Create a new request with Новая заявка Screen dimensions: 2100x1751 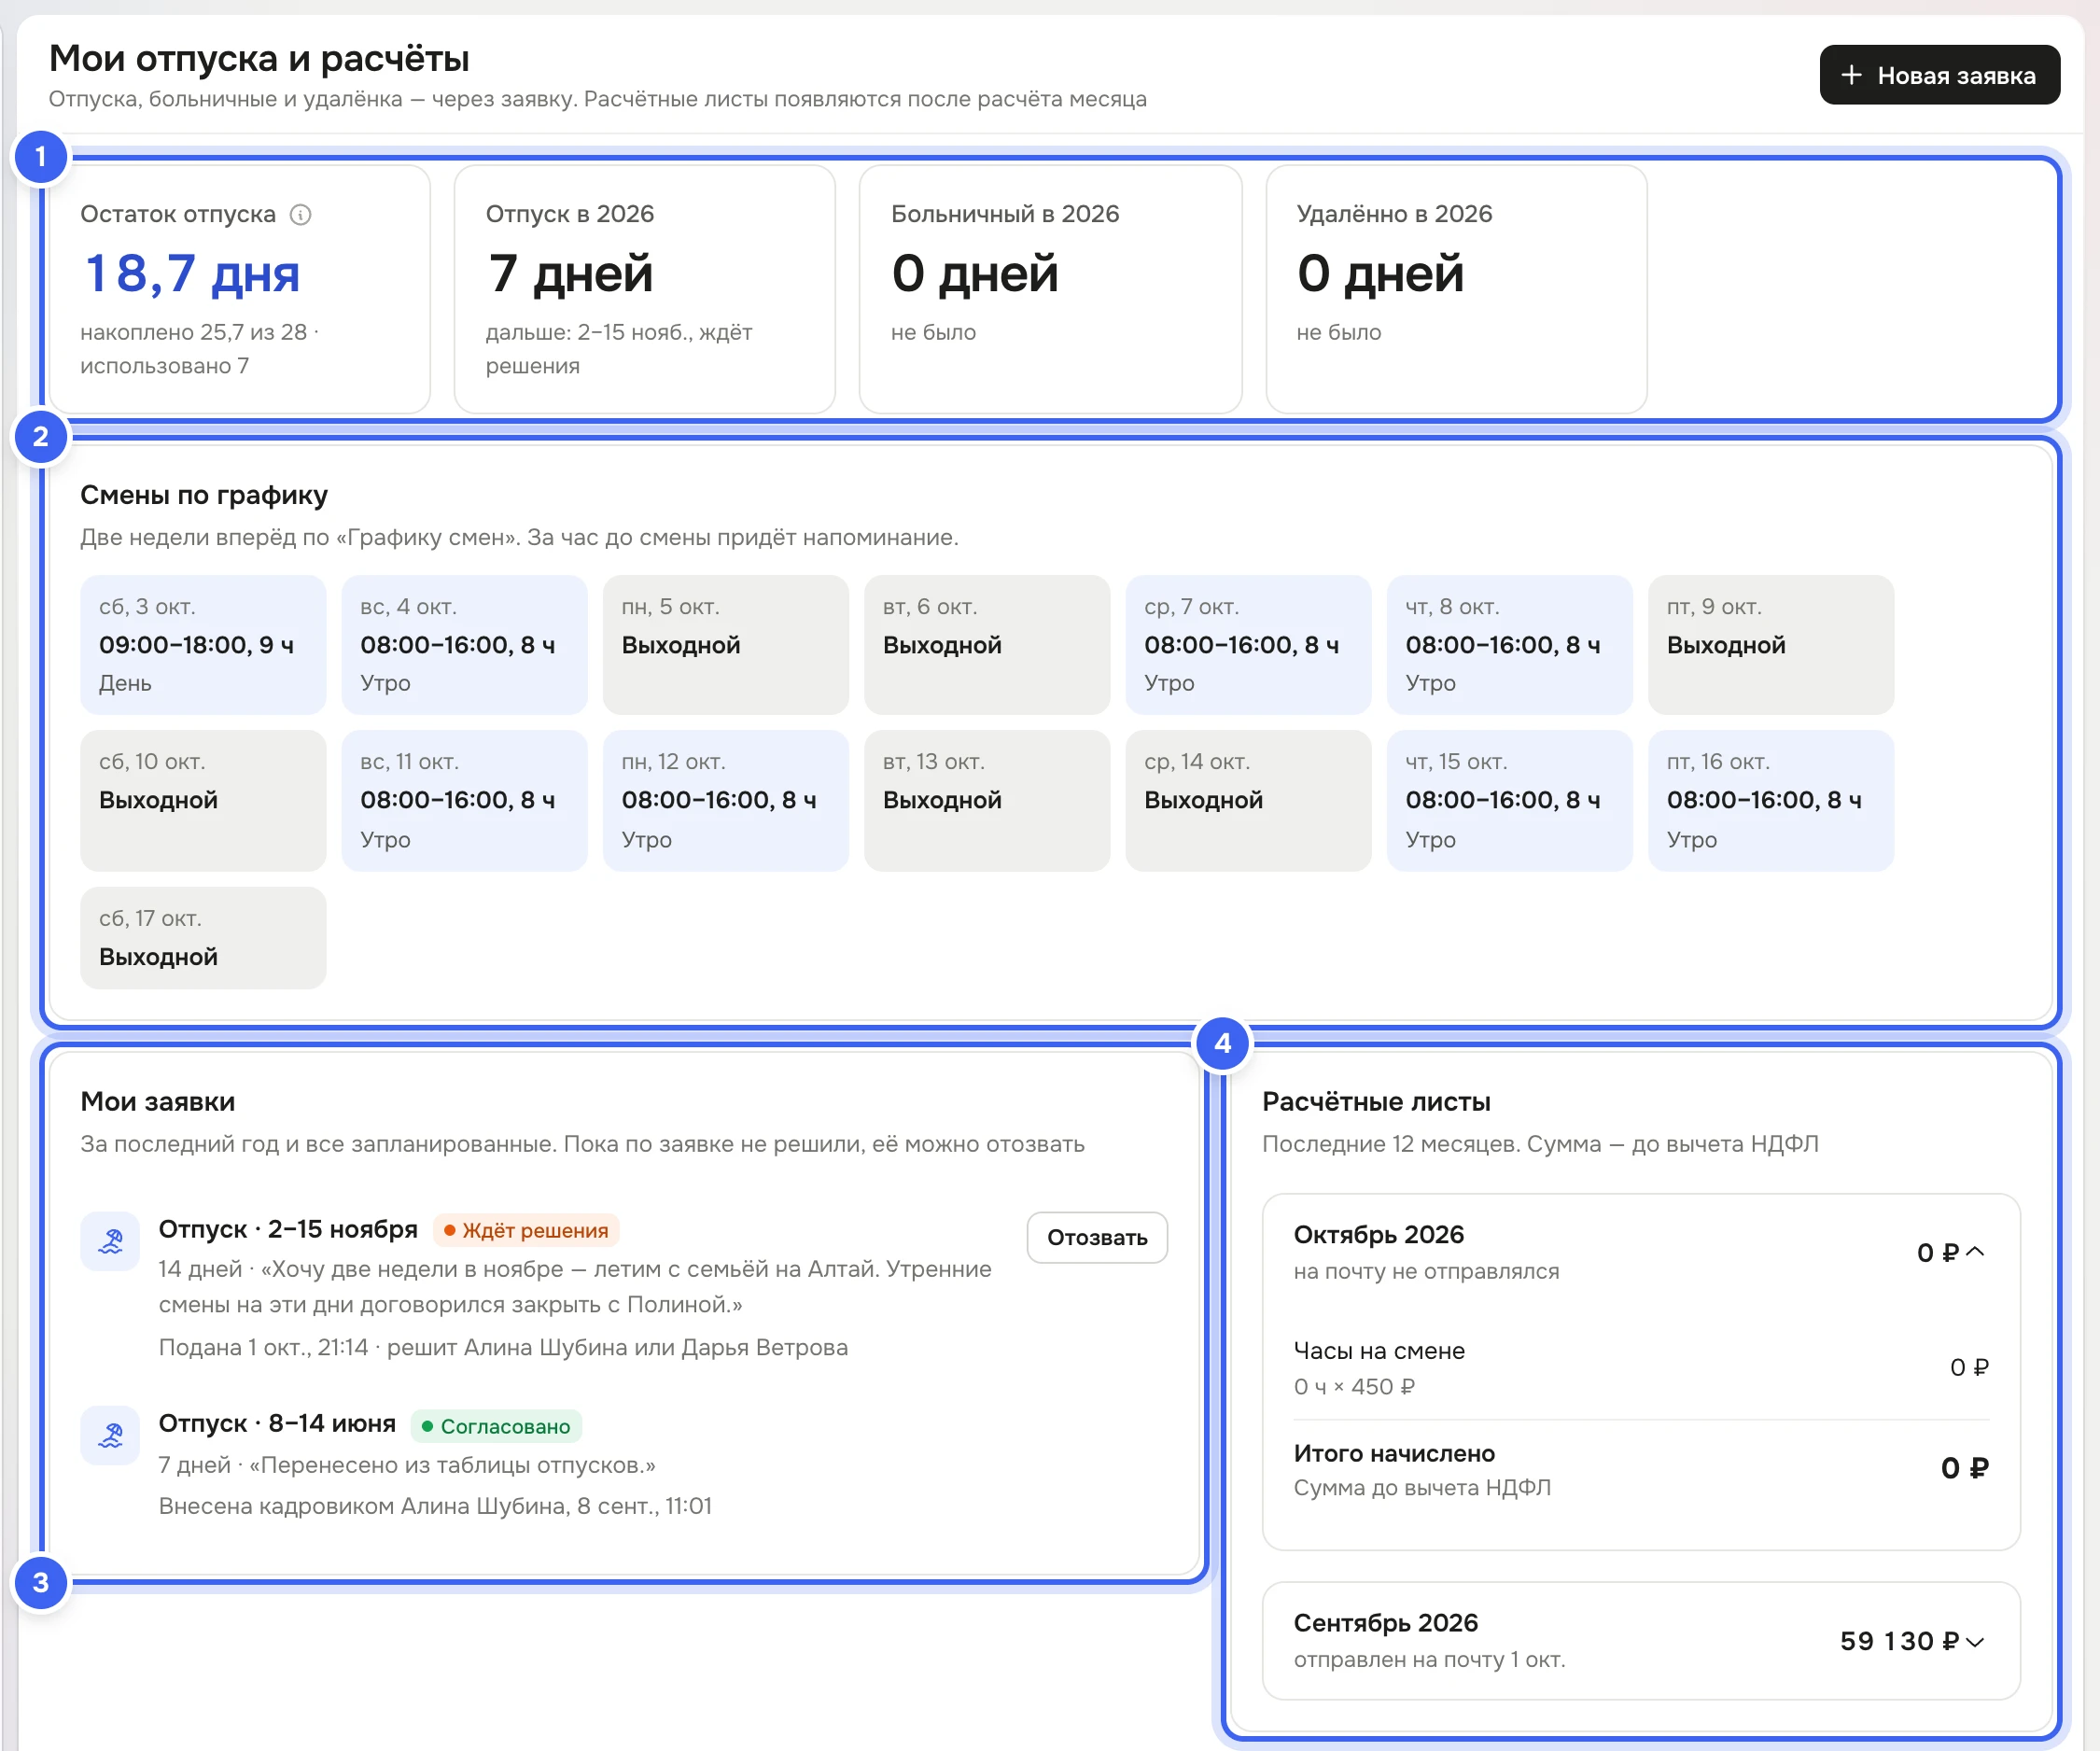point(1939,75)
